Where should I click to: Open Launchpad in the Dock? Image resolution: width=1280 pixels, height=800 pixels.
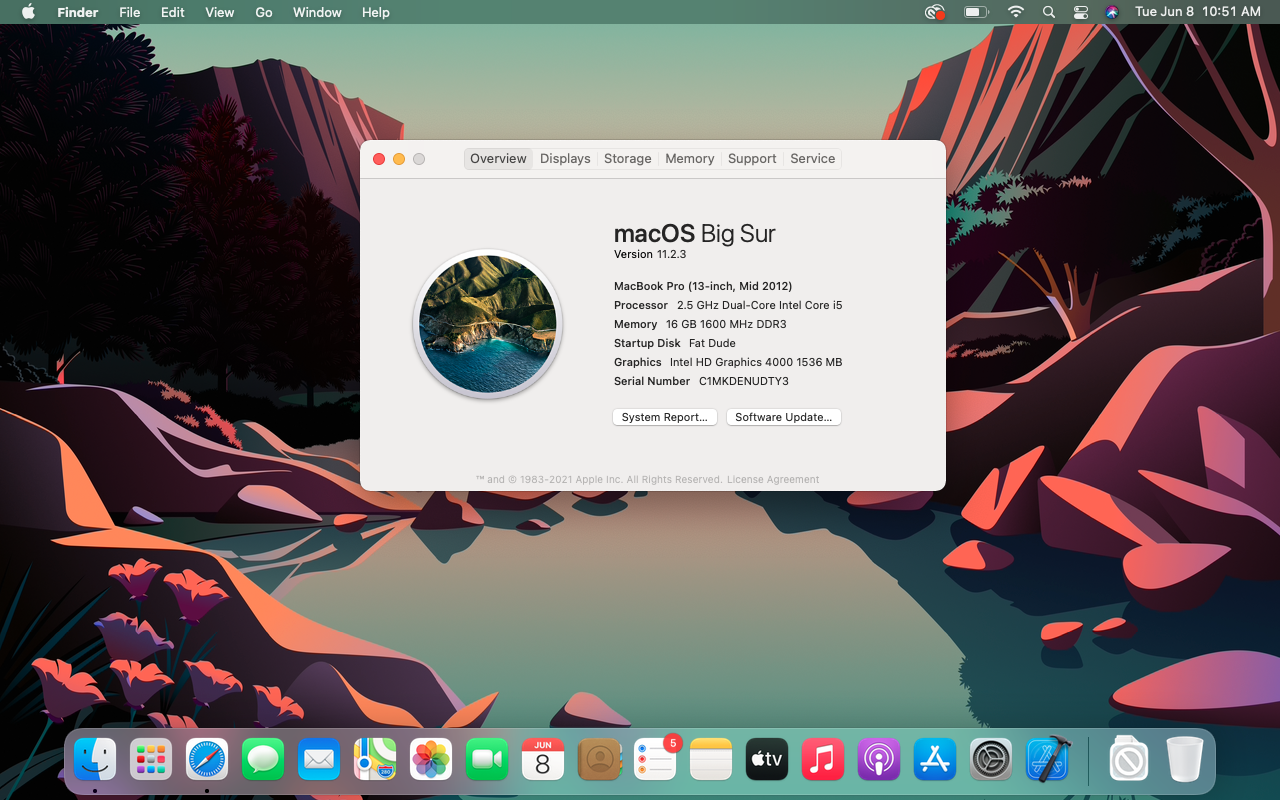(x=151, y=760)
